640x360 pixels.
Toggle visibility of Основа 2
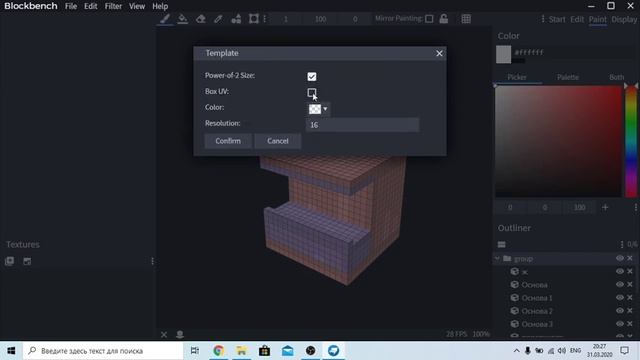[620, 311]
